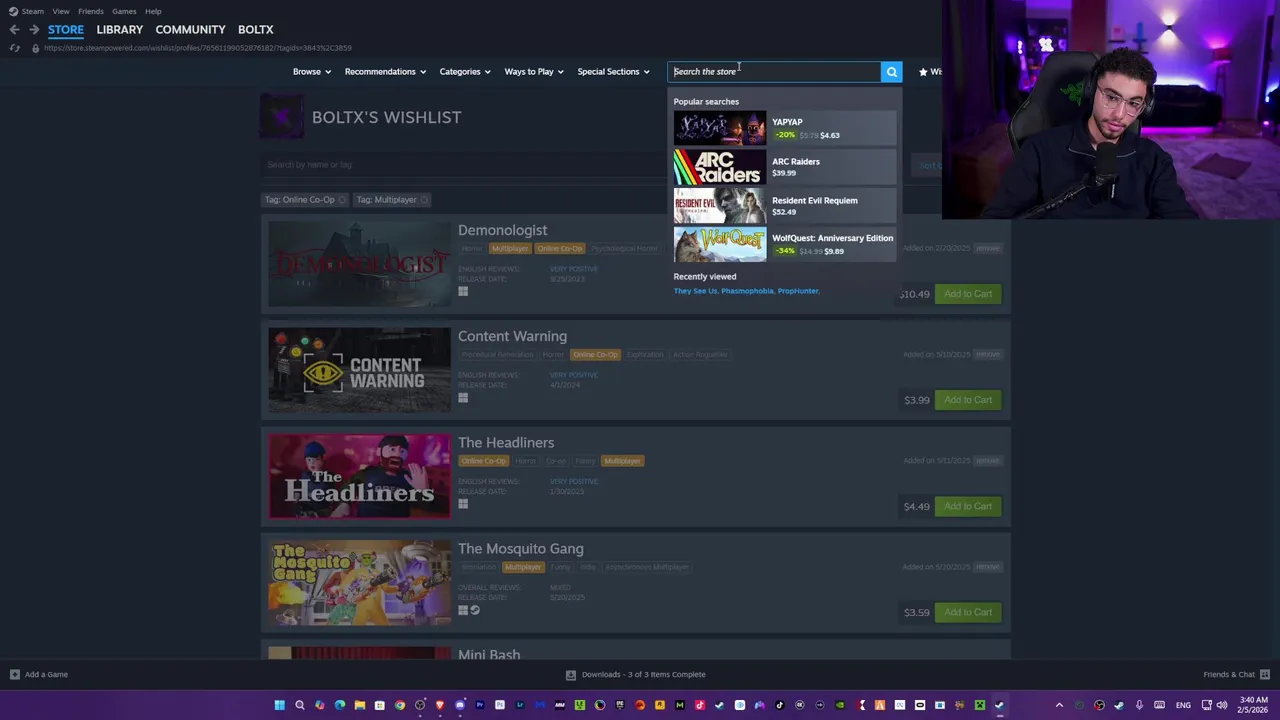Open the ENG language indicator
The width and height of the screenshot is (1280, 720).
pos(1183,705)
